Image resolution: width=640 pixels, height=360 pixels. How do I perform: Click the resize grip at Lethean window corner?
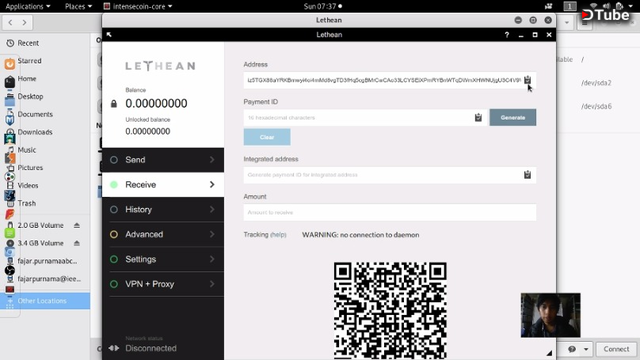click(x=549, y=353)
